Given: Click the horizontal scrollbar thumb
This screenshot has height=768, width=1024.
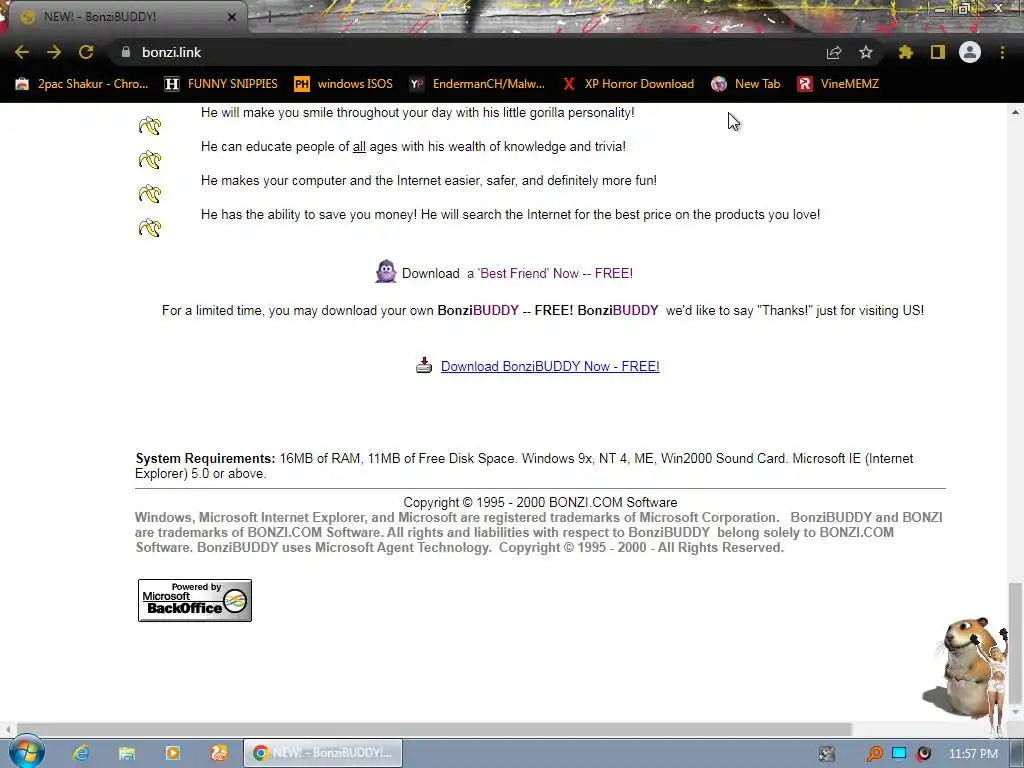Looking at the screenshot, I should pyautogui.click(x=434, y=729).
